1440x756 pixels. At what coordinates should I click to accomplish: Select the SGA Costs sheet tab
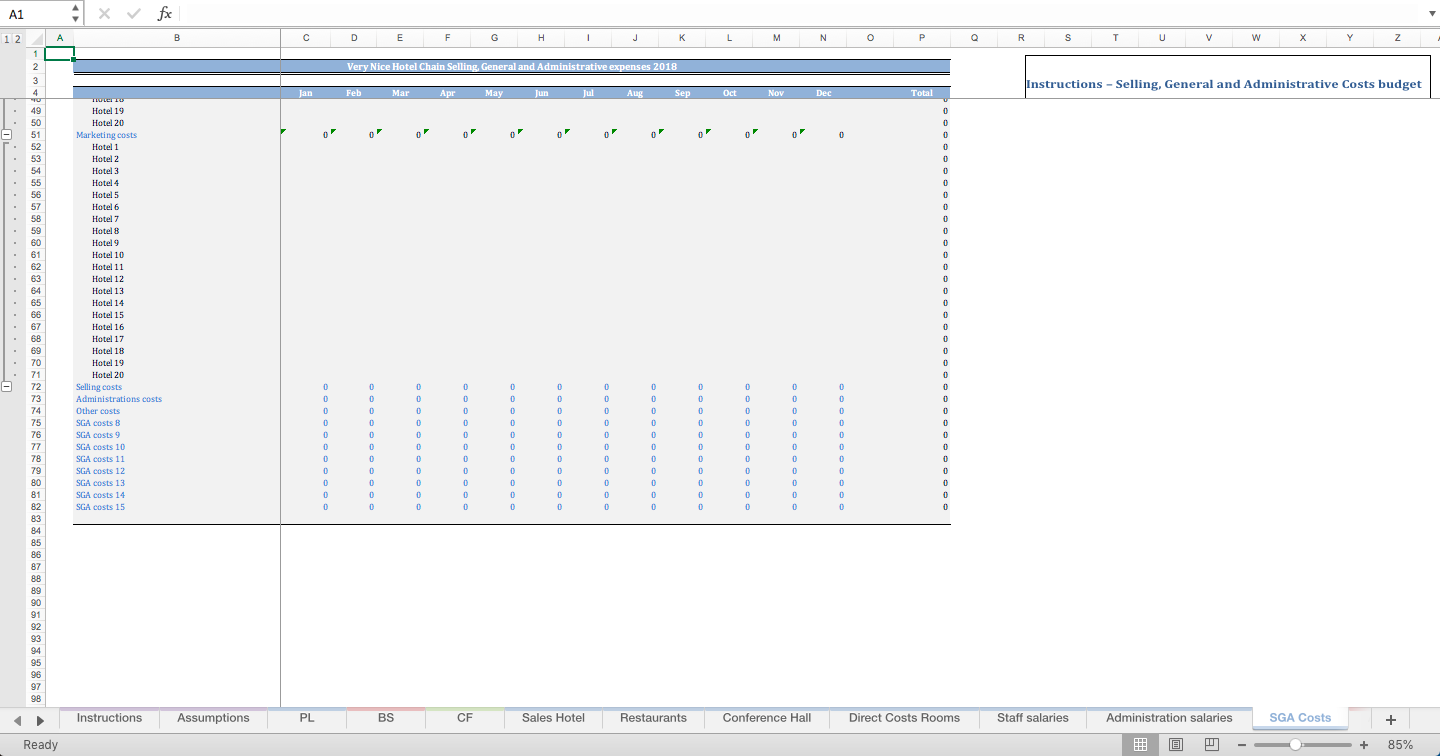1300,718
